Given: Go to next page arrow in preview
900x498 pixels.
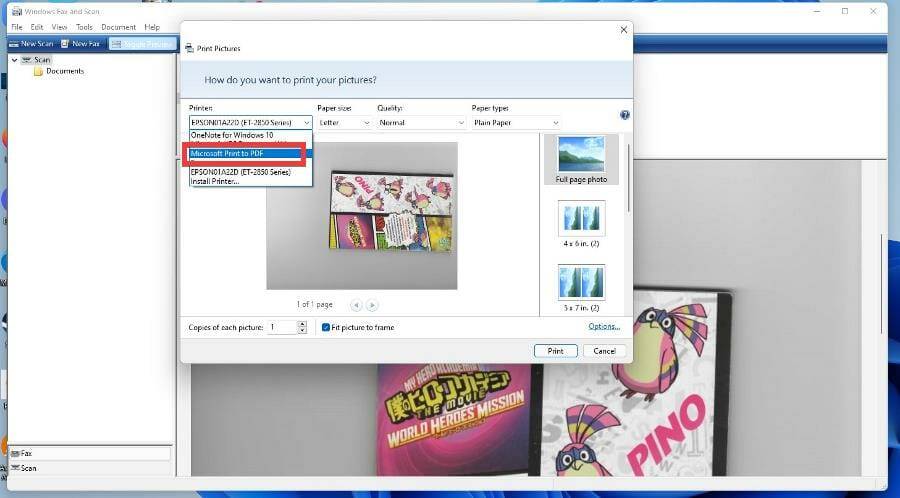Looking at the screenshot, I should (372, 305).
